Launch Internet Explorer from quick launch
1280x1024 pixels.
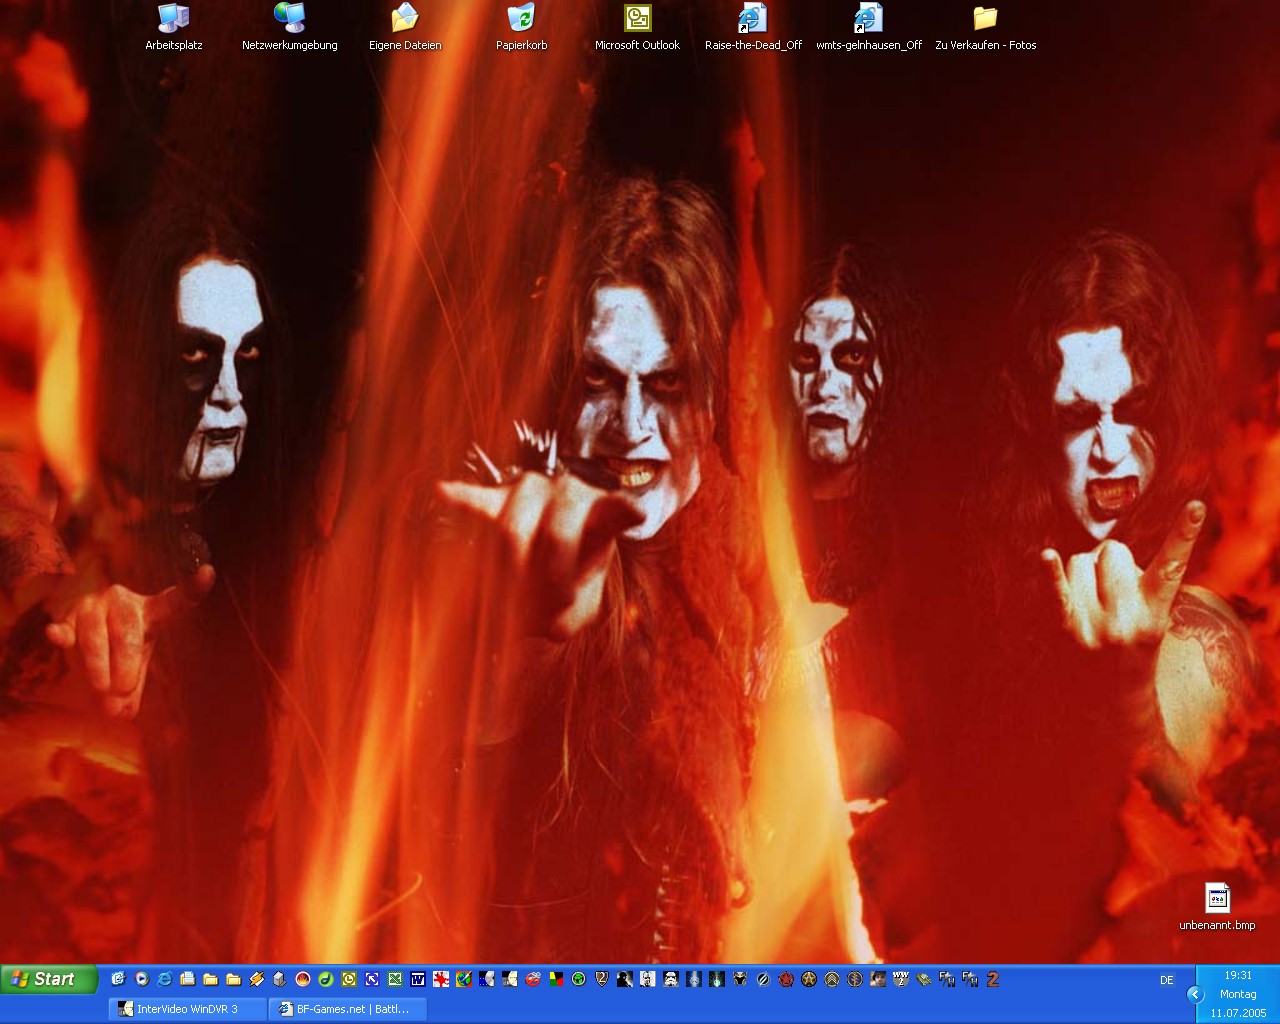pyautogui.click(x=164, y=979)
